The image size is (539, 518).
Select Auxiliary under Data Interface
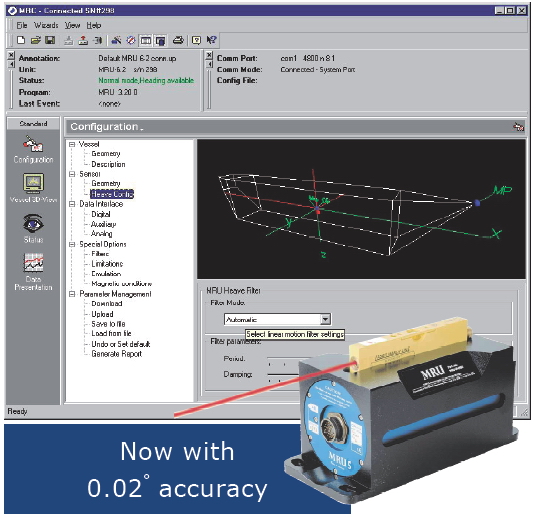coord(103,224)
